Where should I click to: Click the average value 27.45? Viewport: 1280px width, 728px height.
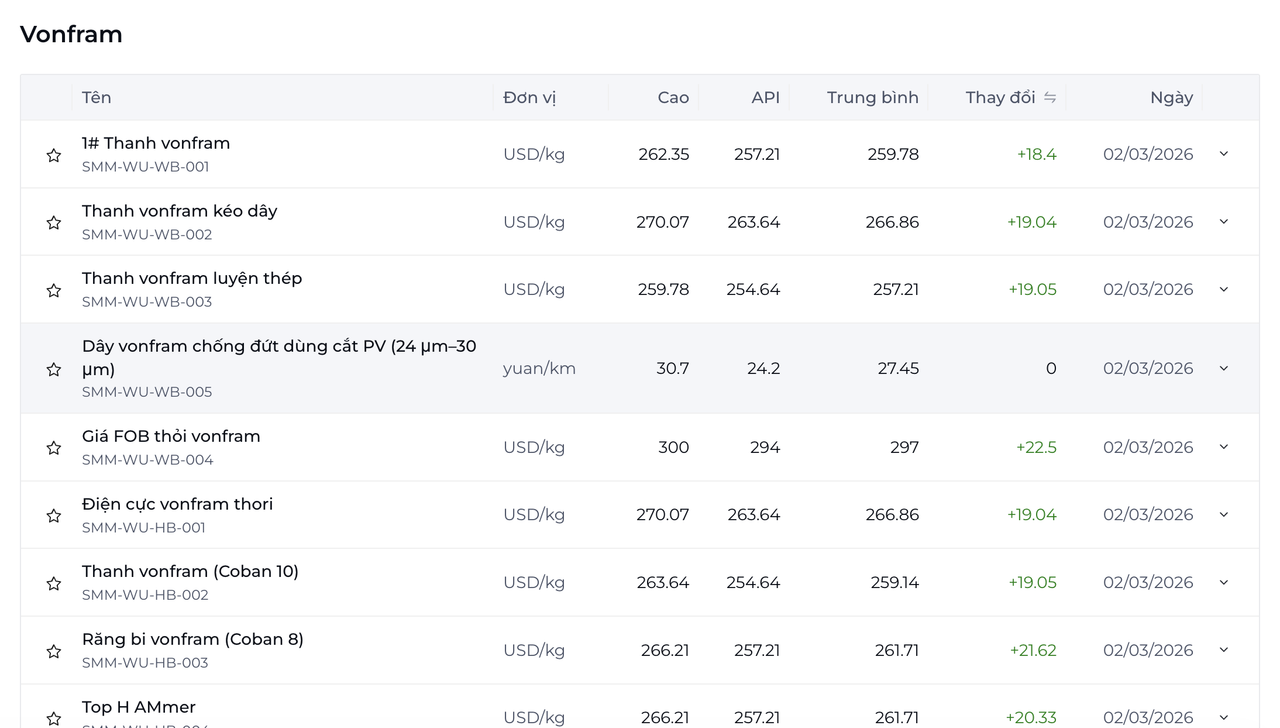pos(898,368)
